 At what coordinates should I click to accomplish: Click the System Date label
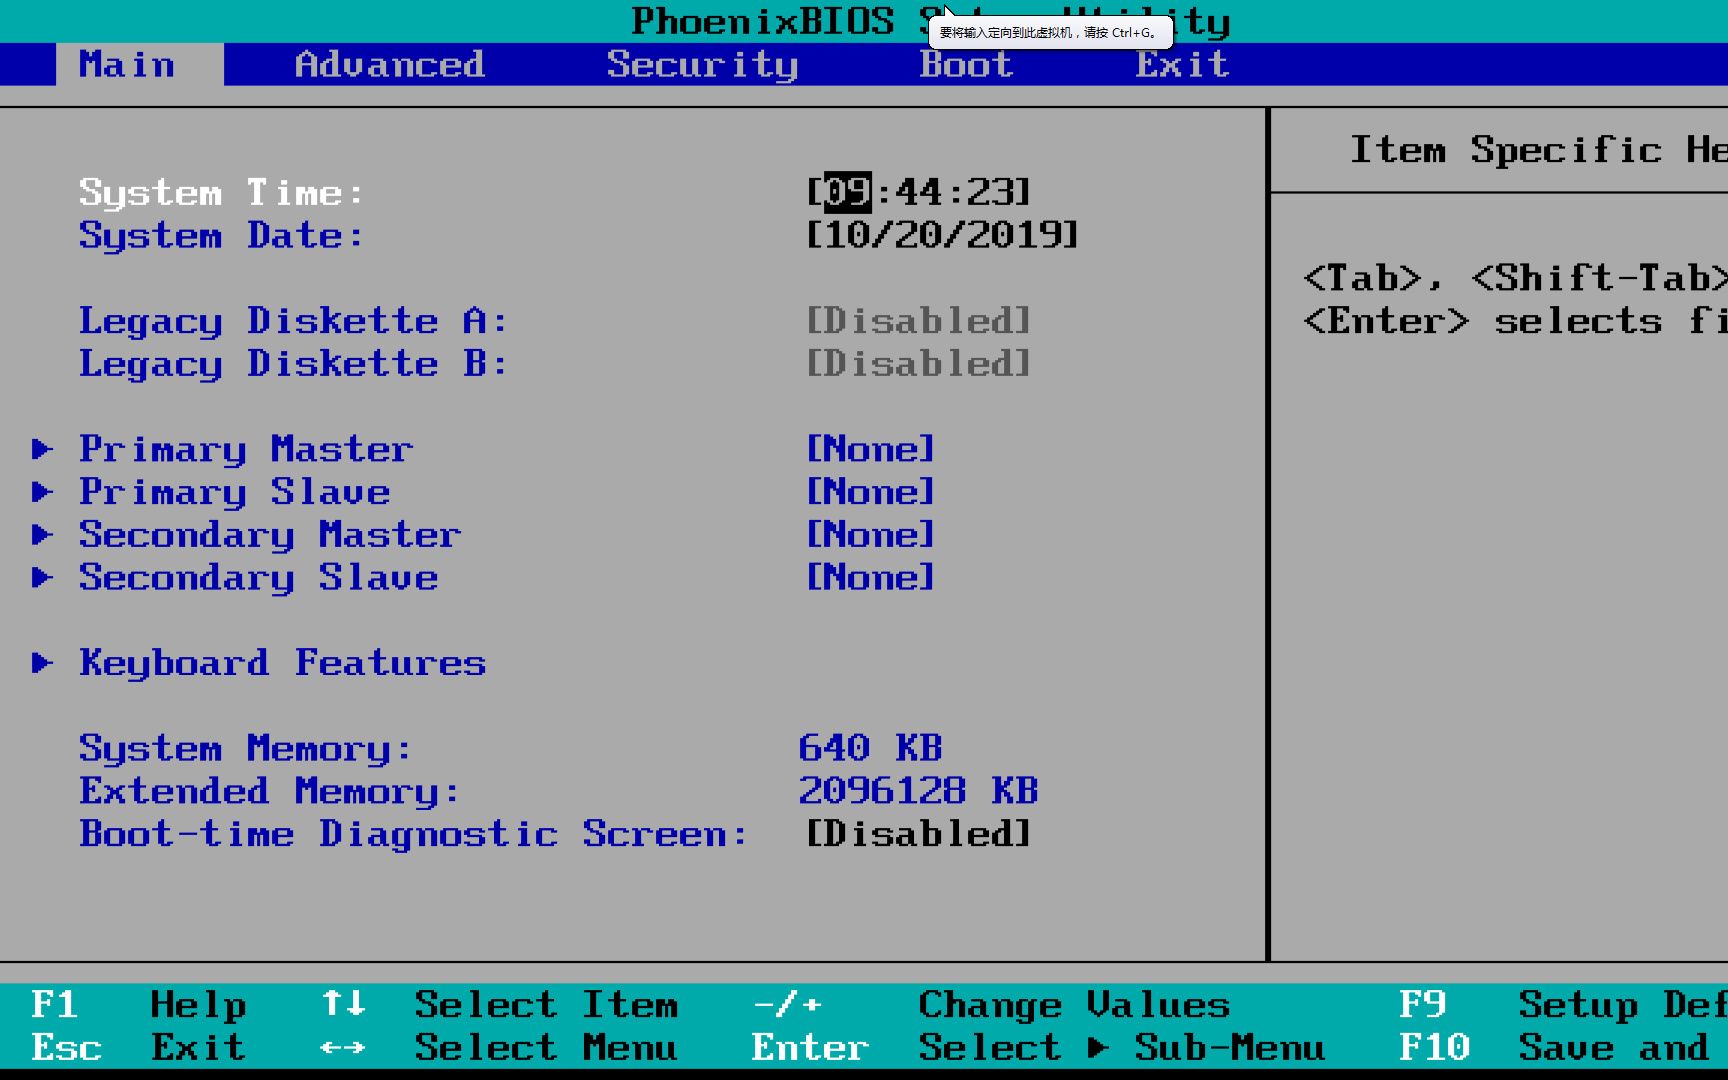221,235
